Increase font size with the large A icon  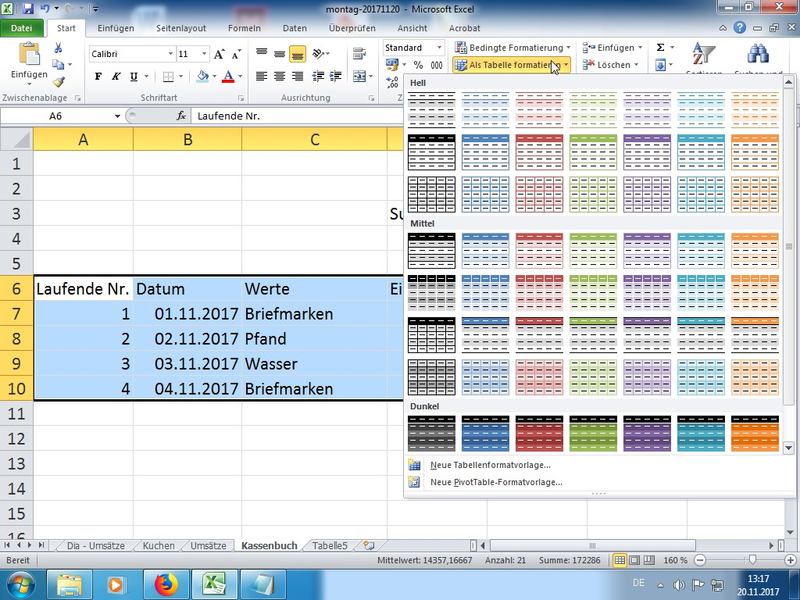click(x=219, y=54)
